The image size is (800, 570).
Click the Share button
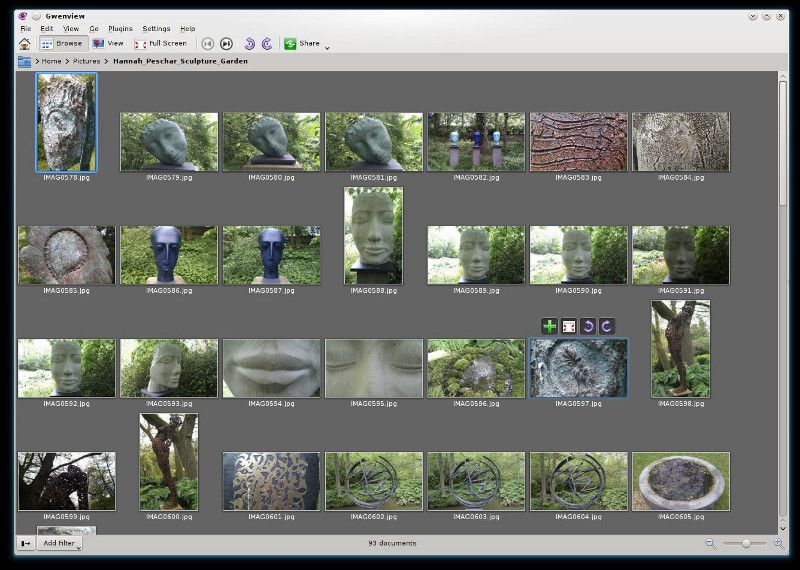pos(302,44)
